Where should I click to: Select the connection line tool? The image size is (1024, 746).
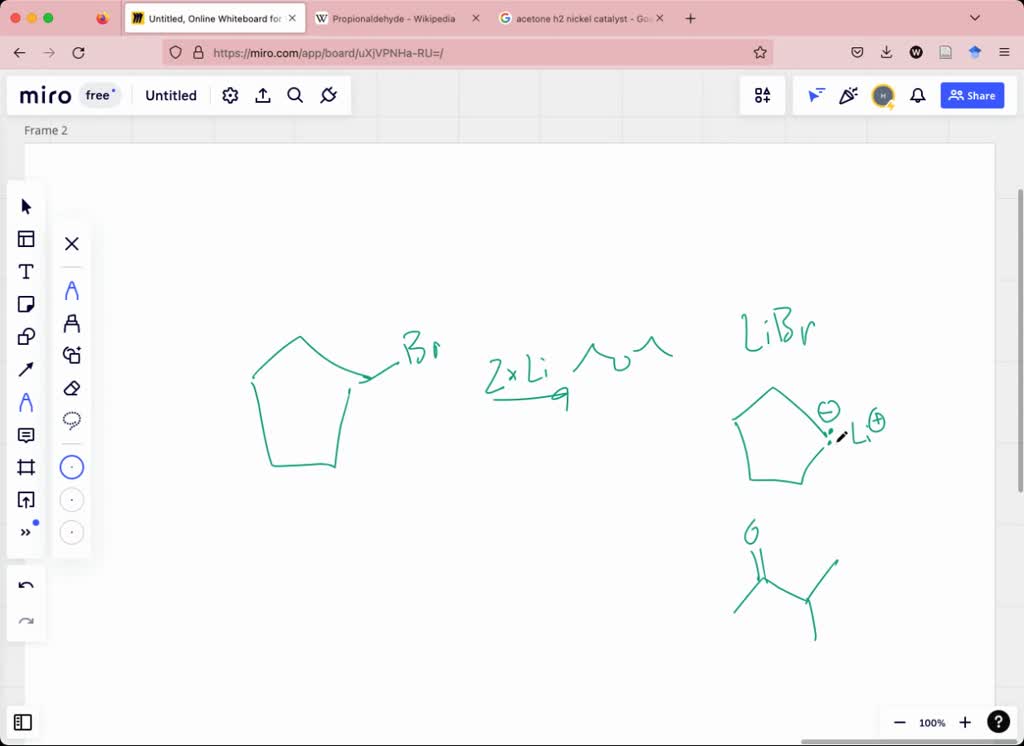tap(26, 369)
